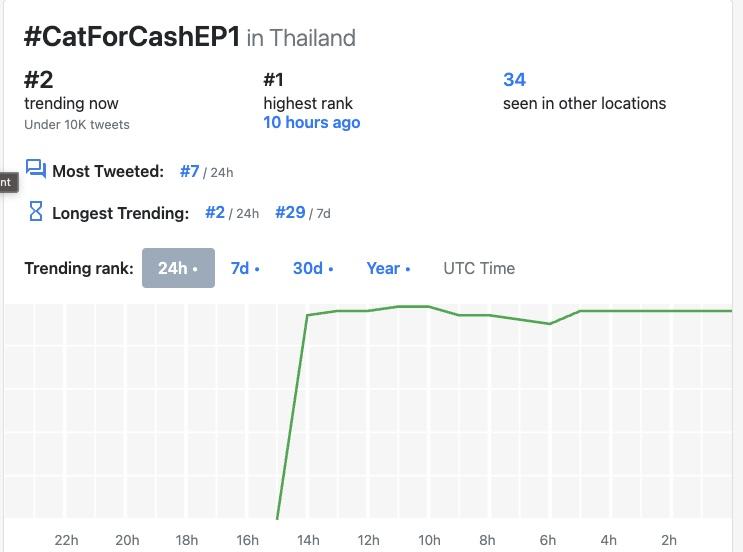743x552 pixels.
Task: Open the '10 hours ago' highest rank link
Action: (311, 123)
